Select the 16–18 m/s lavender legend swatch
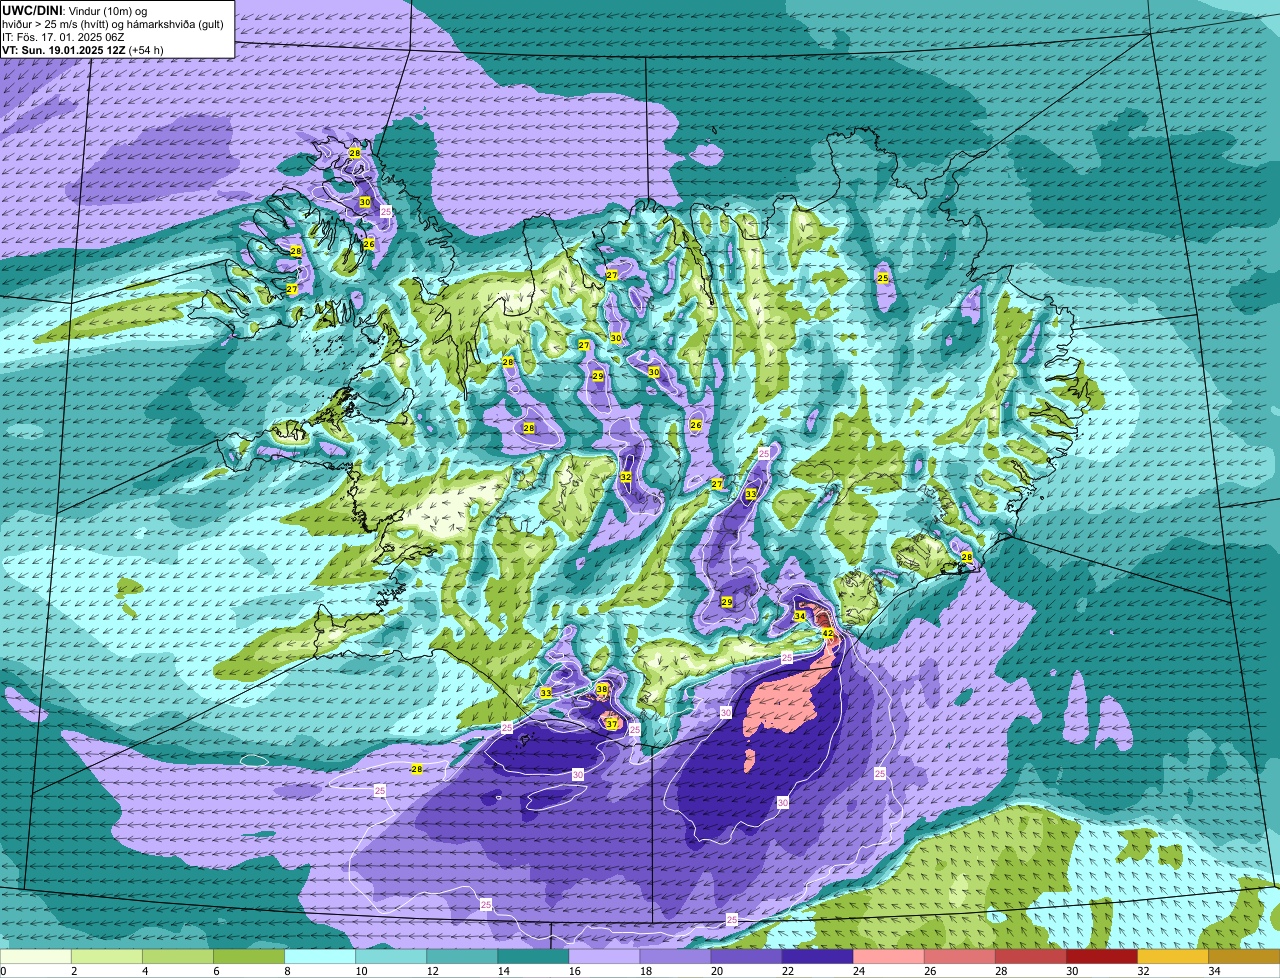The height and width of the screenshot is (978, 1280). pos(604,956)
